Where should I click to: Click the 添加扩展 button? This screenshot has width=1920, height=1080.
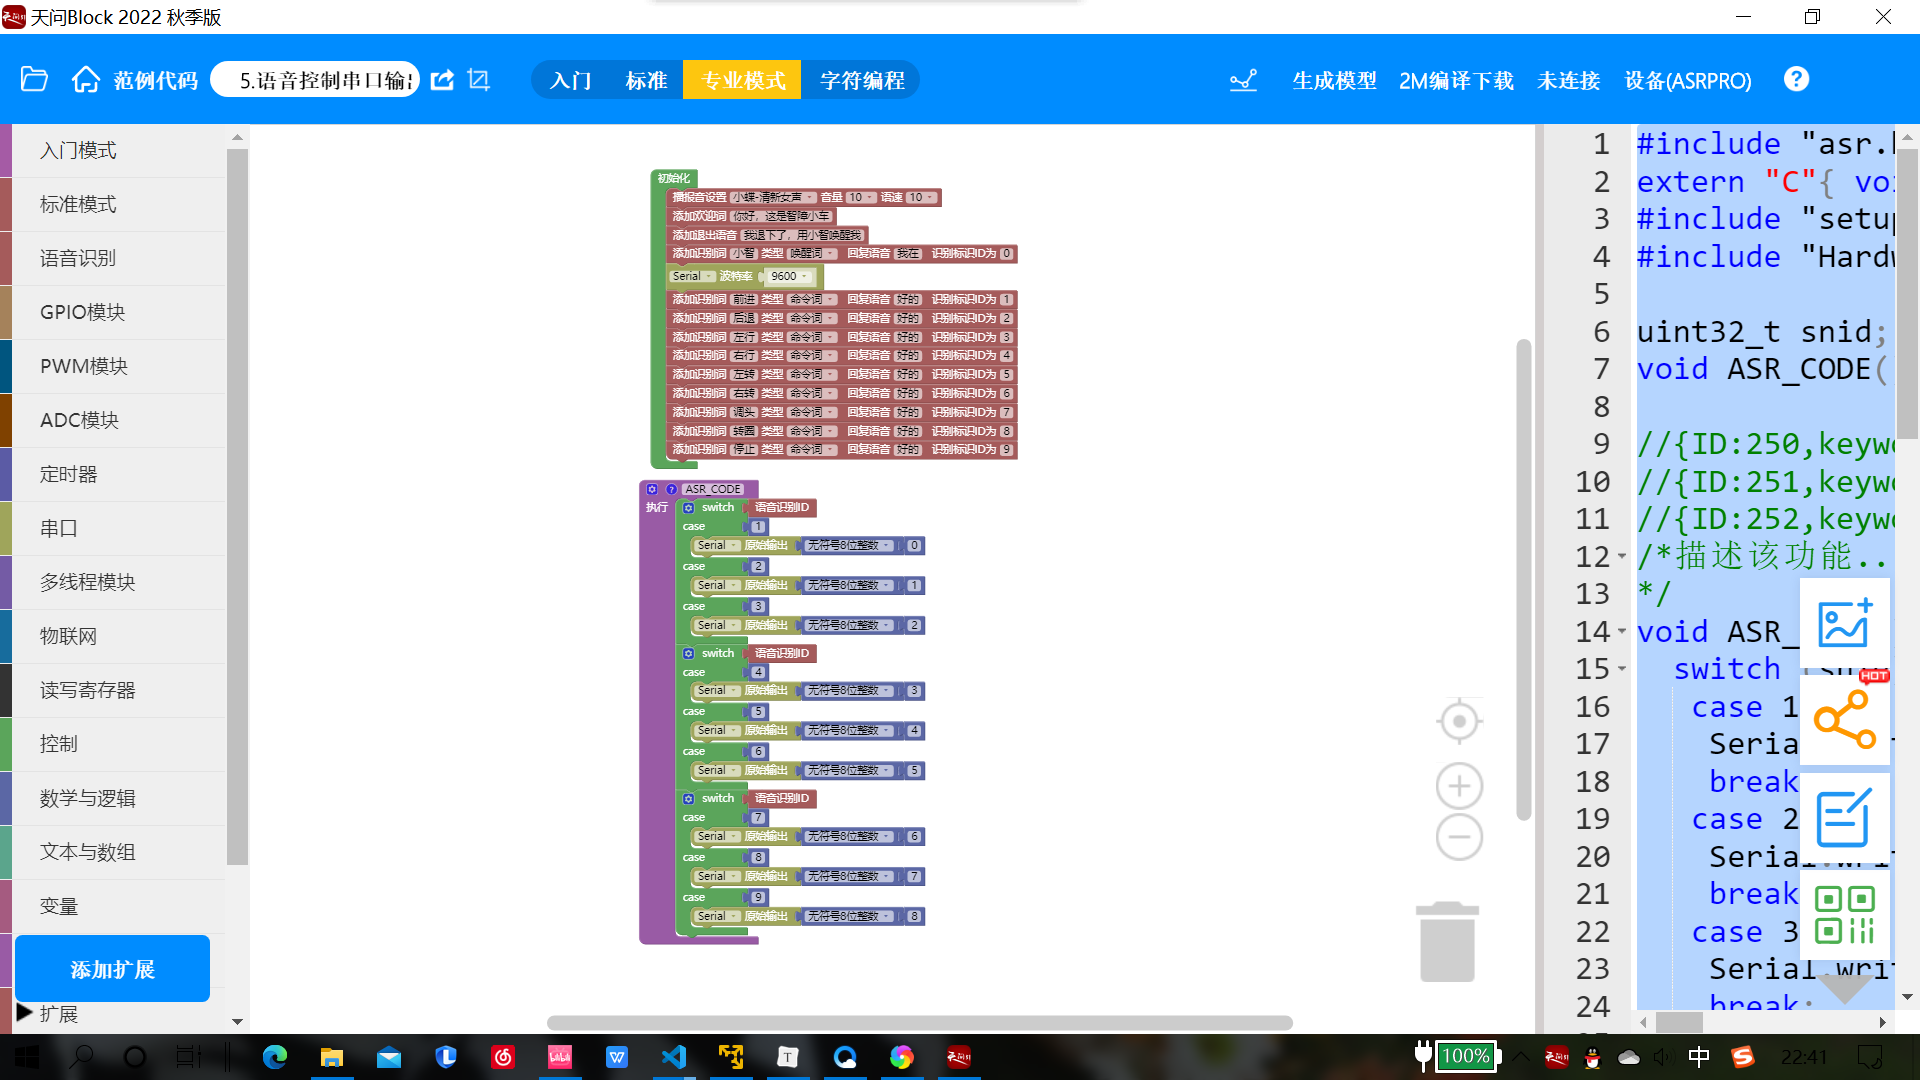point(112,969)
